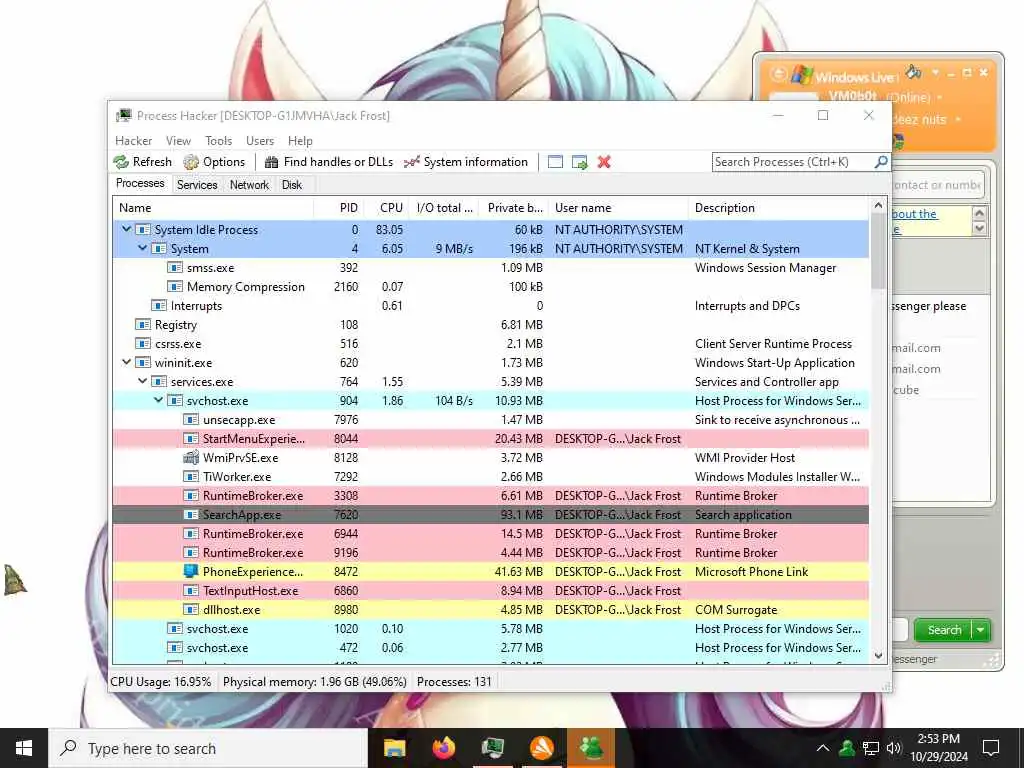
Task: Select svchost.exe with PID 1020
Action: click(x=490, y=628)
